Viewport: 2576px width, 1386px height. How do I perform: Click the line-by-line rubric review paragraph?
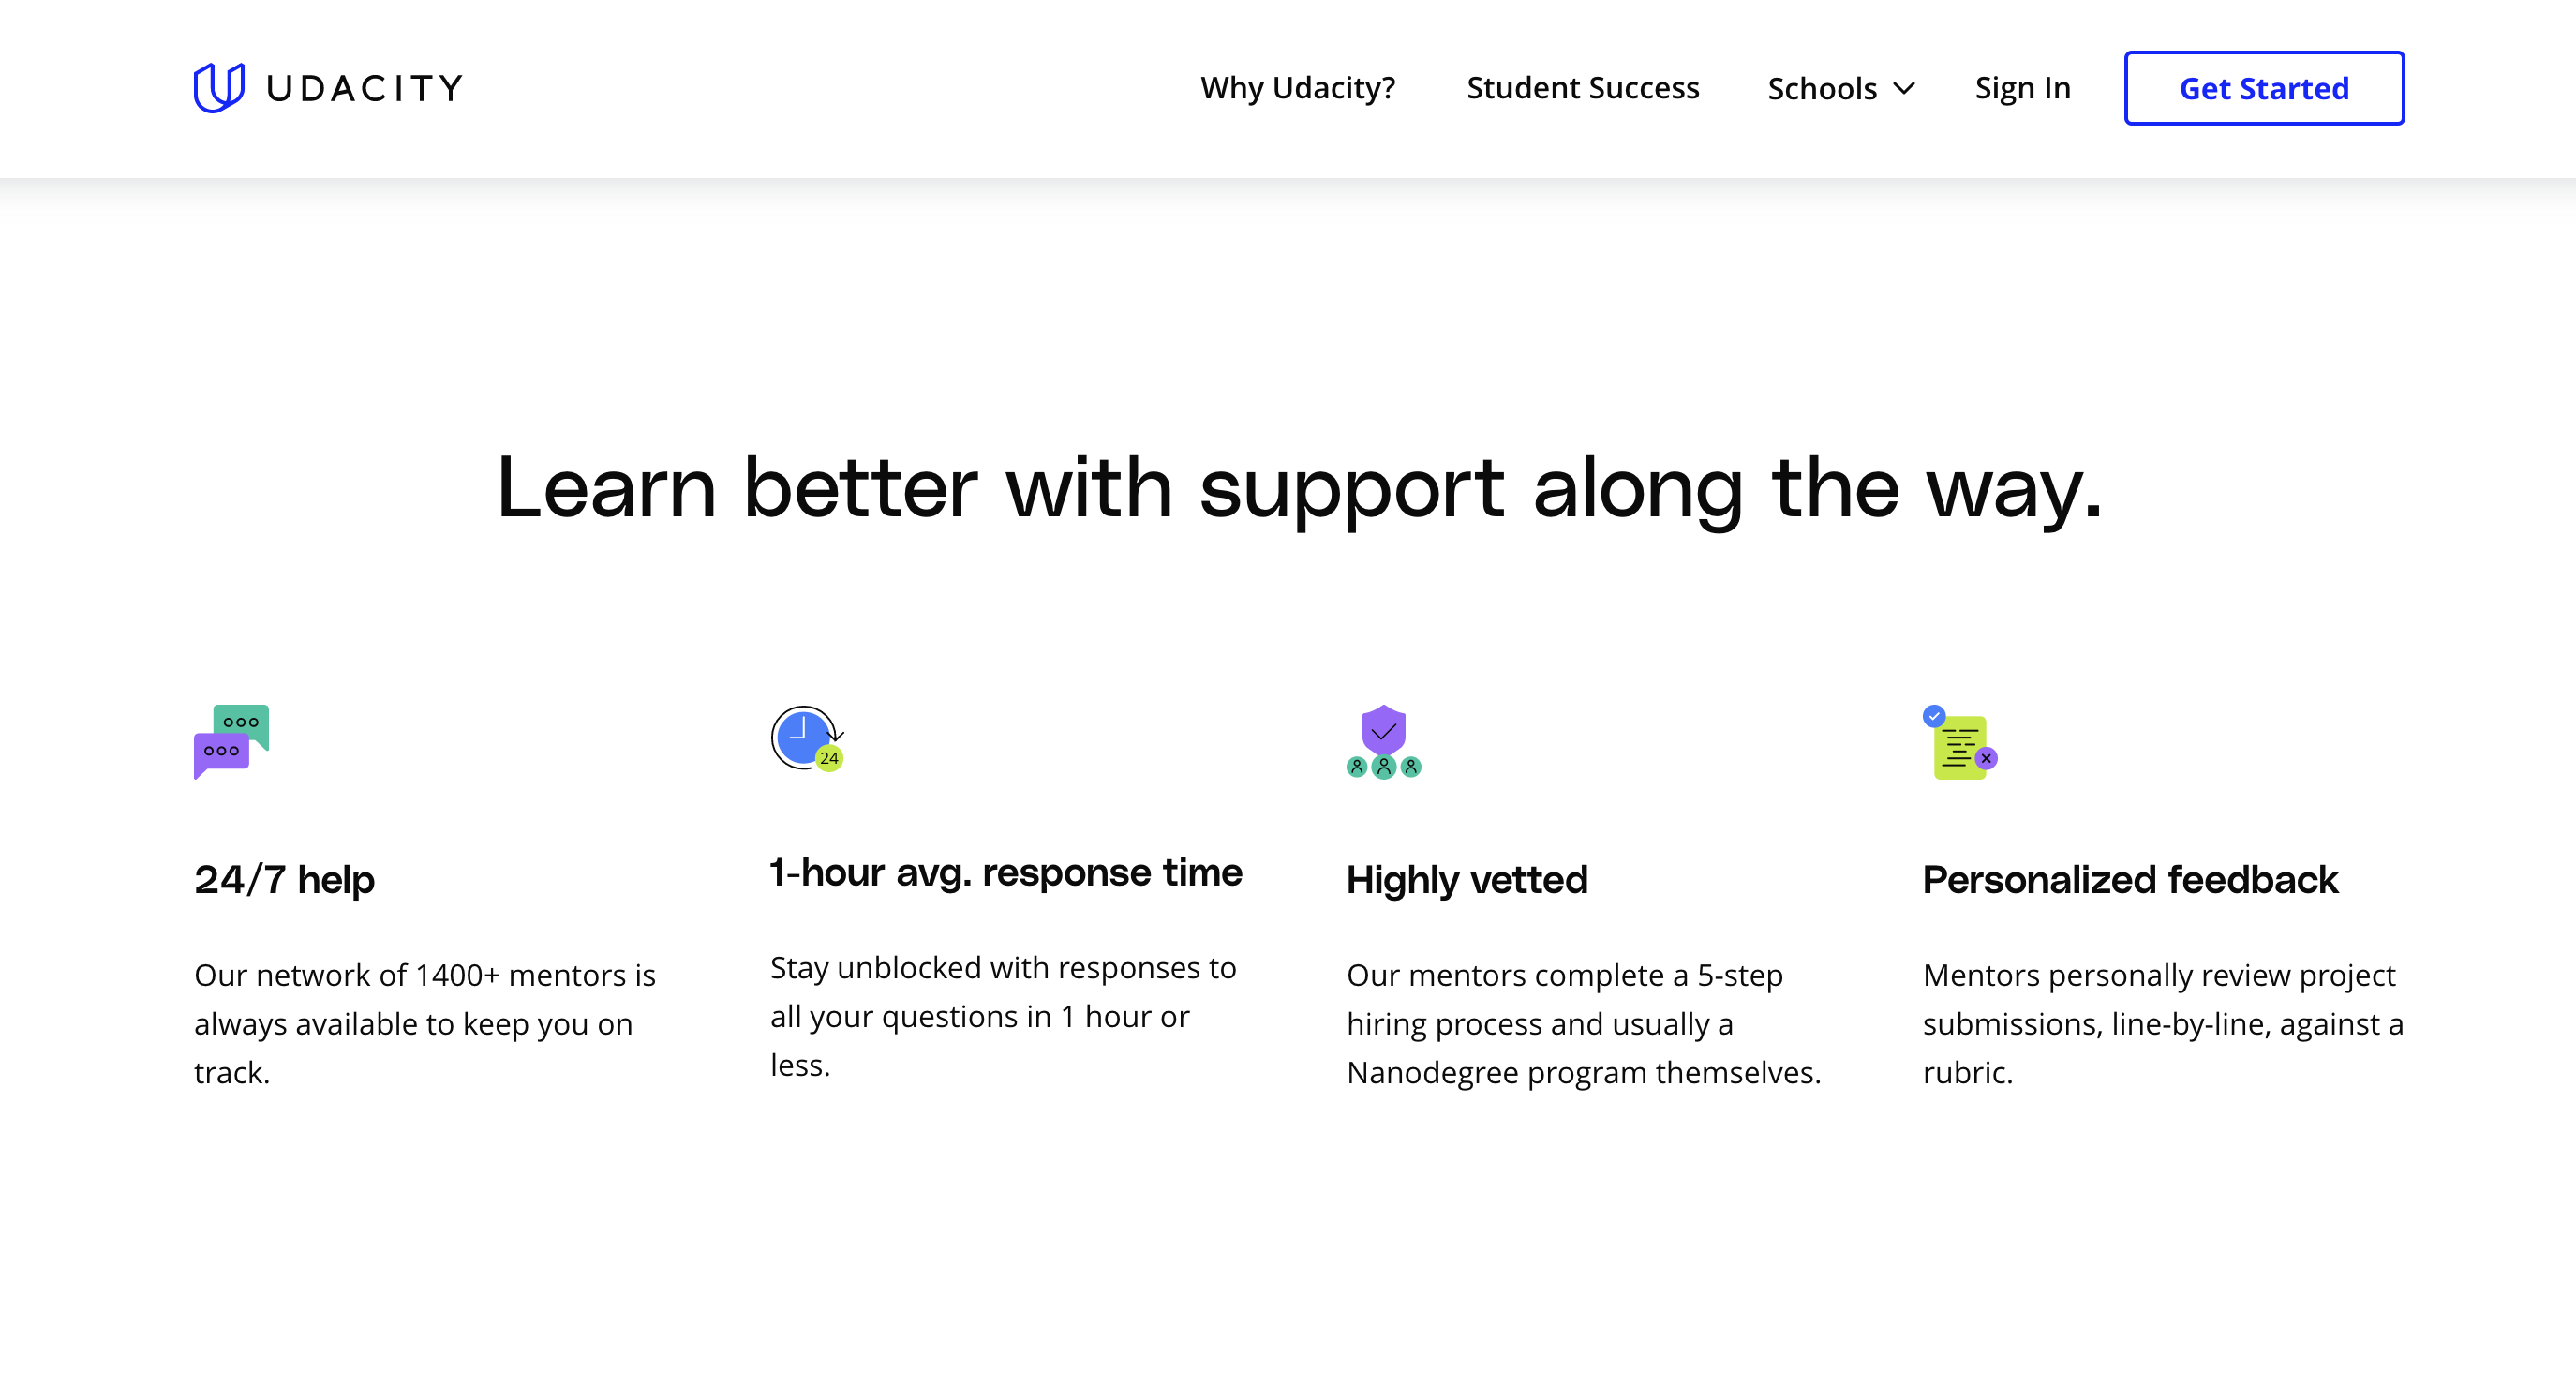click(2162, 1023)
